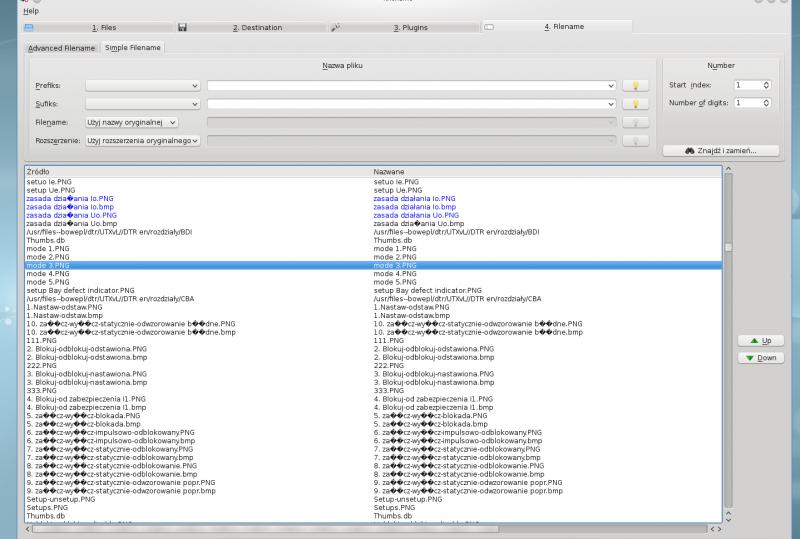Click the binoculars icon on Znajdź i zamień
The image size is (800, 539).
pos(690,151)
